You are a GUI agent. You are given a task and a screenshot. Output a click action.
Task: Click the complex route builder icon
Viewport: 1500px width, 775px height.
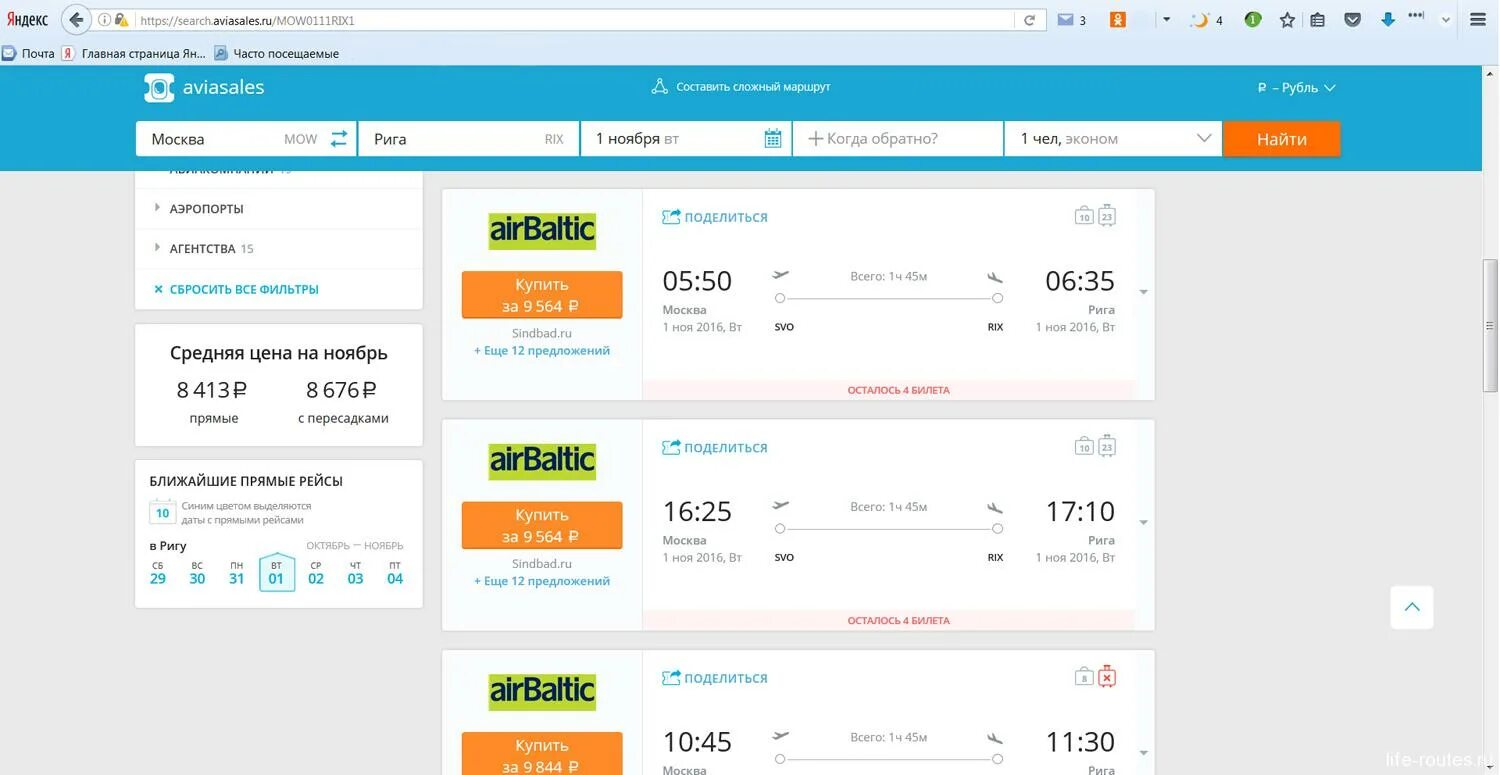659,87
